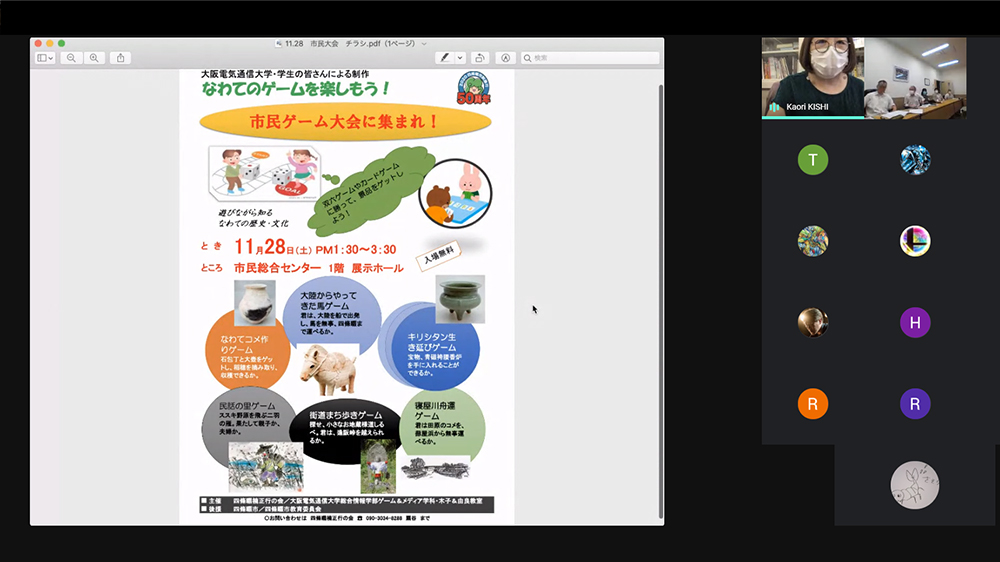The width and height of the screenshot is (1000, 562).
Task: Click the 'Kaori KISHI' name label
Action: (x=807, y=107)
